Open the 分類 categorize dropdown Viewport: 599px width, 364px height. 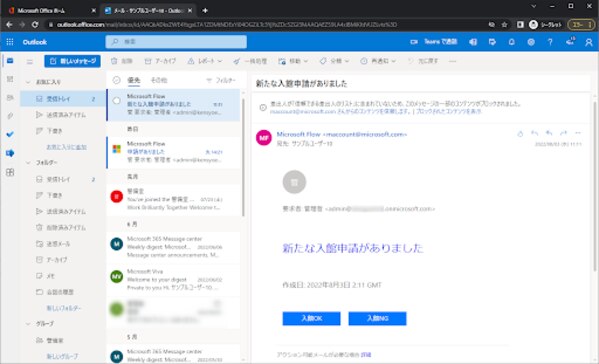334,61
